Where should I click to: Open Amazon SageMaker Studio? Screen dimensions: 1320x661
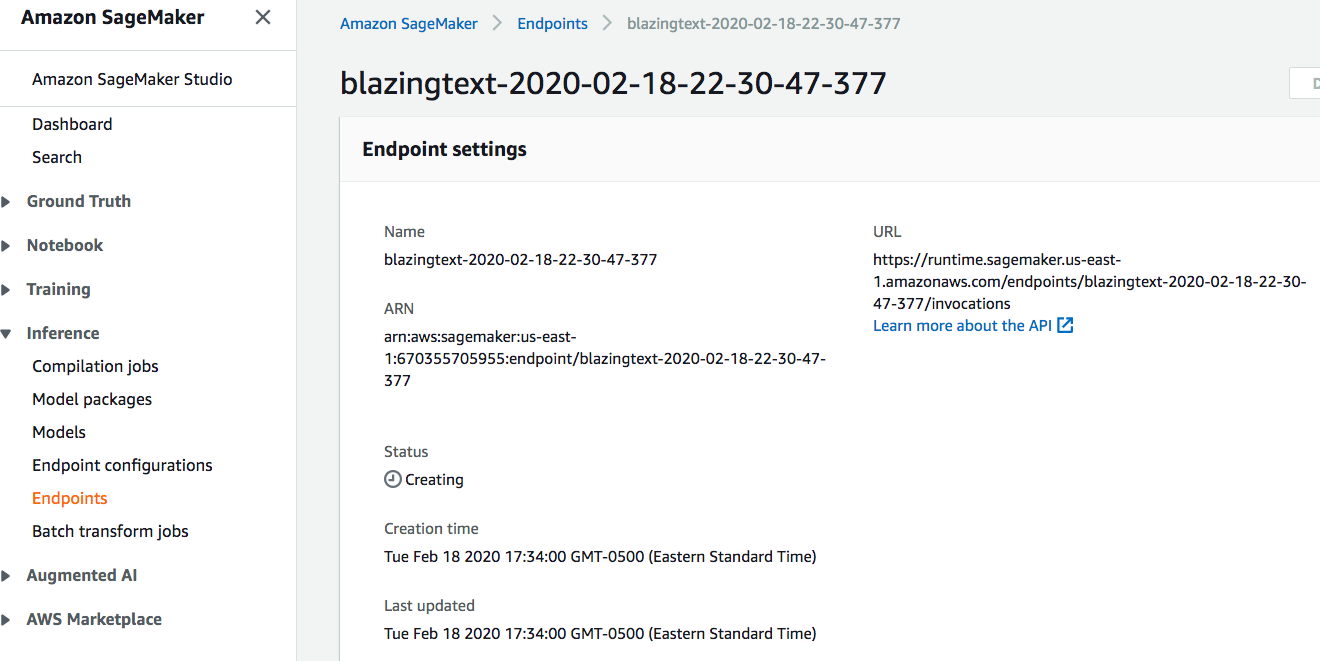(132, 79)
